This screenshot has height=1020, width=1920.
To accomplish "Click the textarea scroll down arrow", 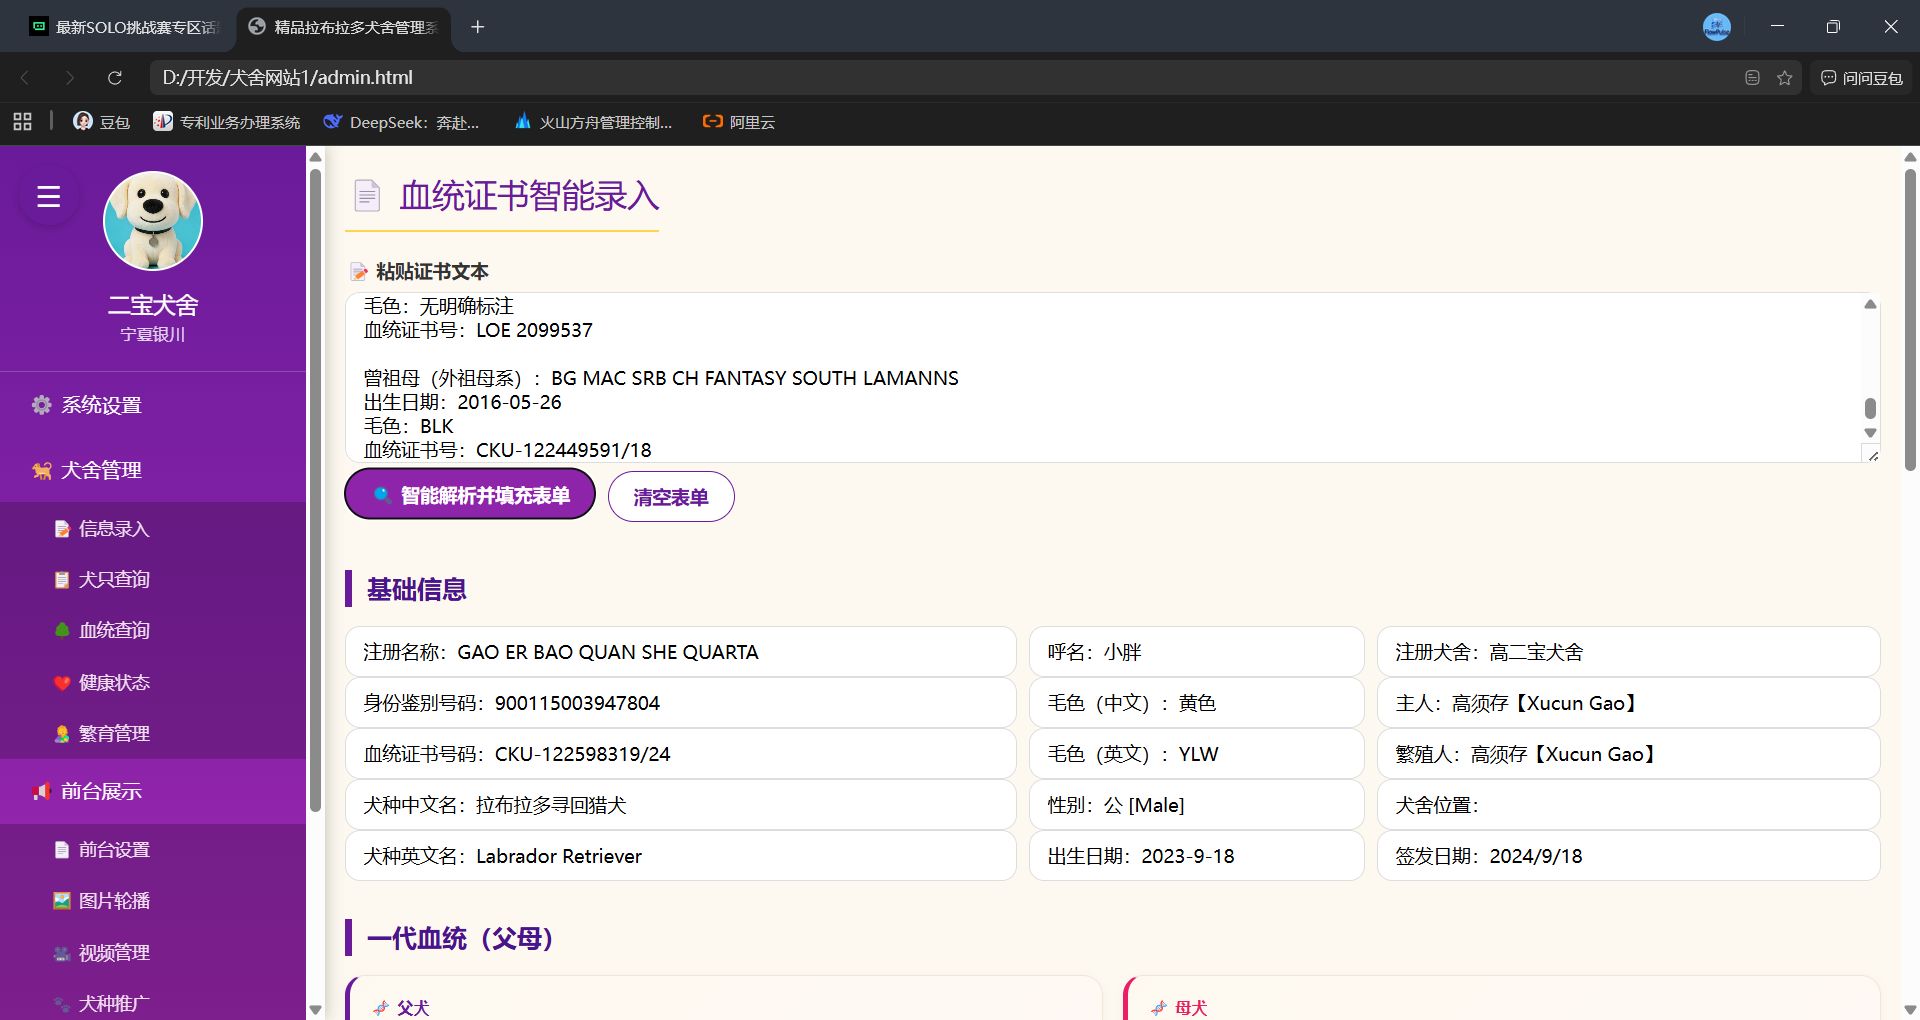I will pyautogui.click(x=1870, y=433).
